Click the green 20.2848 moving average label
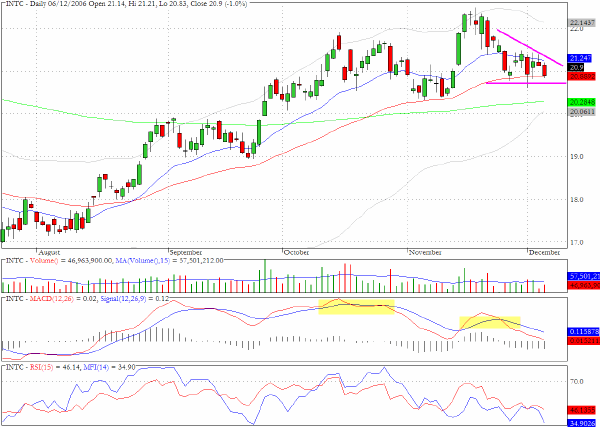This screenshot has width=600, height=427. click(x=582, y=103)
